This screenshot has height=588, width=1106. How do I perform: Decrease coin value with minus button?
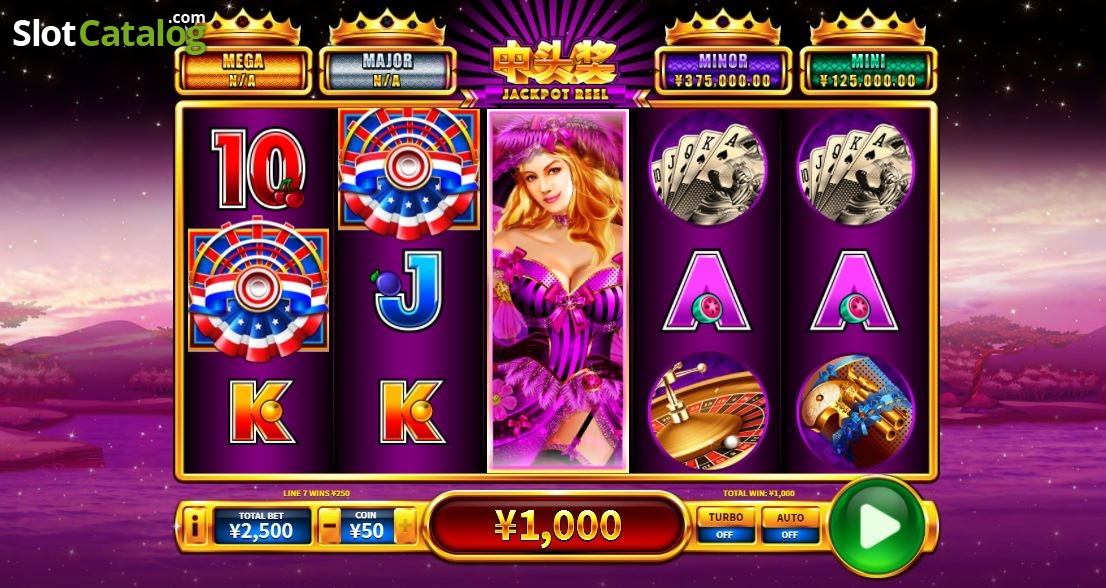coord(329,526)
